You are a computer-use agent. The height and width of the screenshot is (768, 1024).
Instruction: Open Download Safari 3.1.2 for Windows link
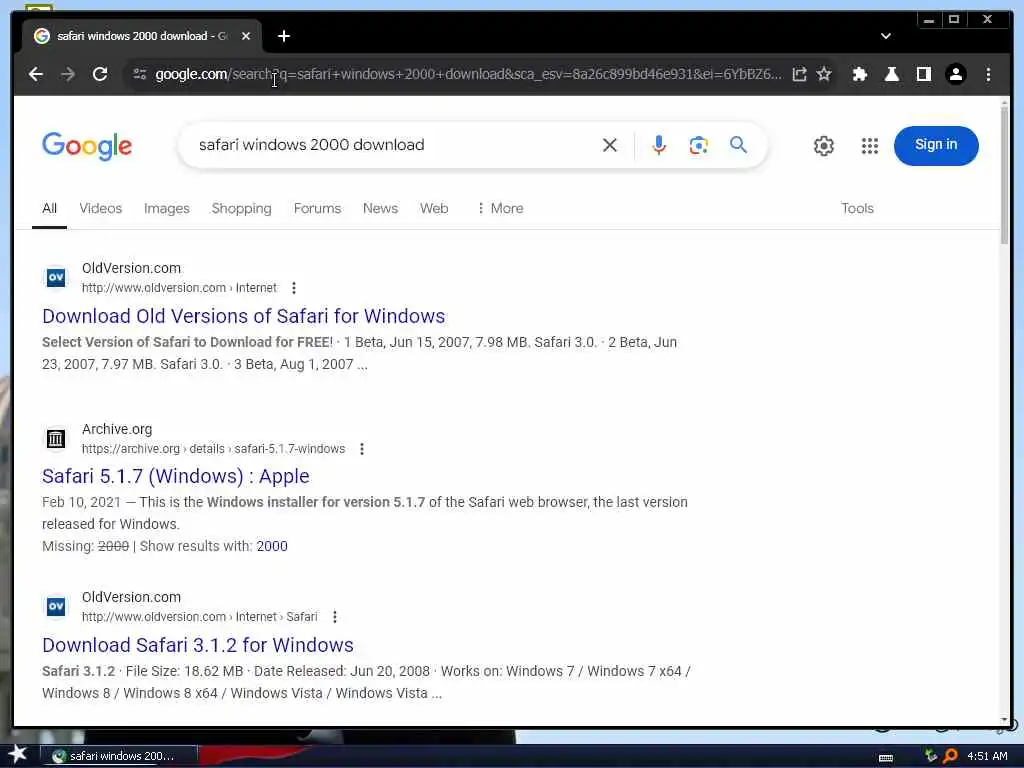(198, 645)
